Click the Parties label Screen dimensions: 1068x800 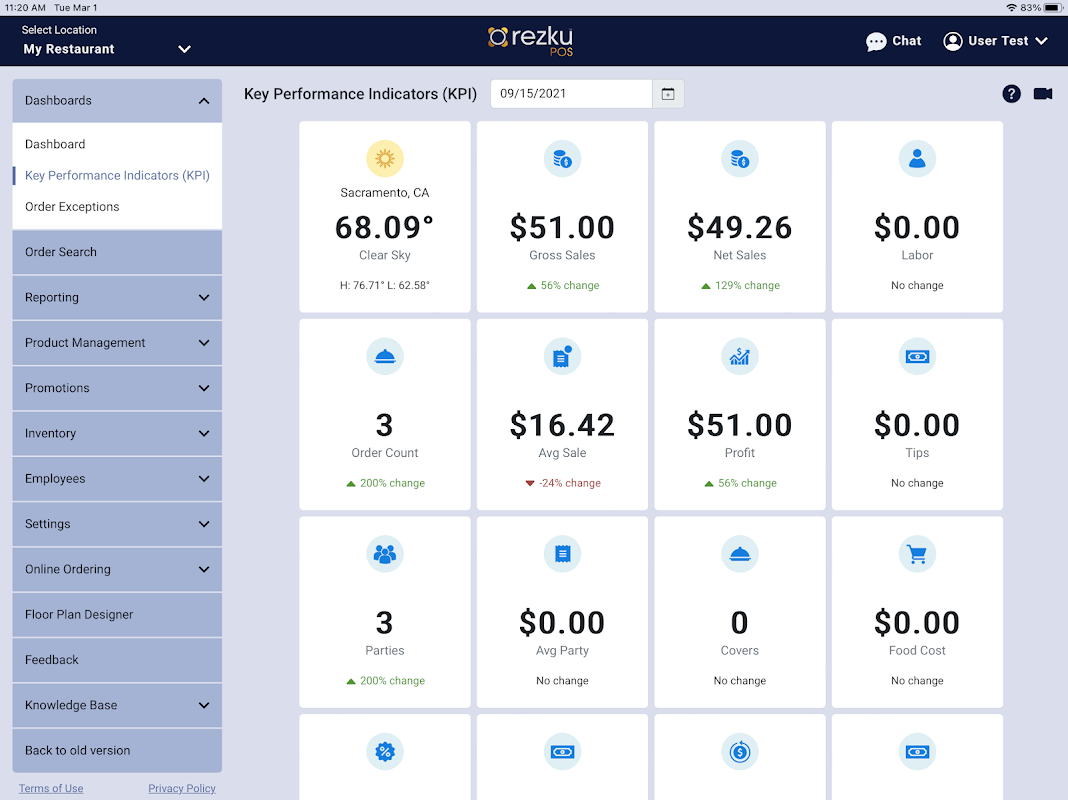pyautogui.click(x=385, y=650)
